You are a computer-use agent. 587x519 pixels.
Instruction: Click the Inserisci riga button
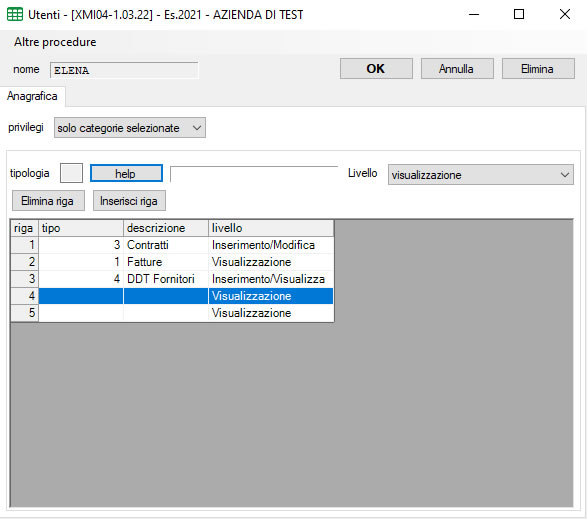coord(129,201)
